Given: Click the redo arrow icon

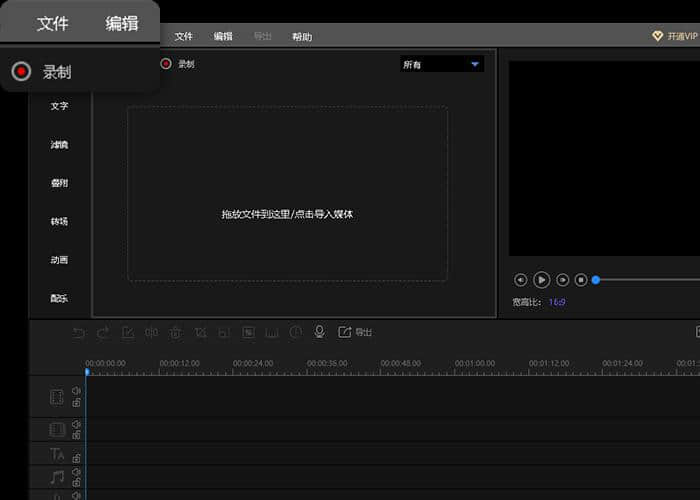Looking at the screenshot, I should pos(103,332).
